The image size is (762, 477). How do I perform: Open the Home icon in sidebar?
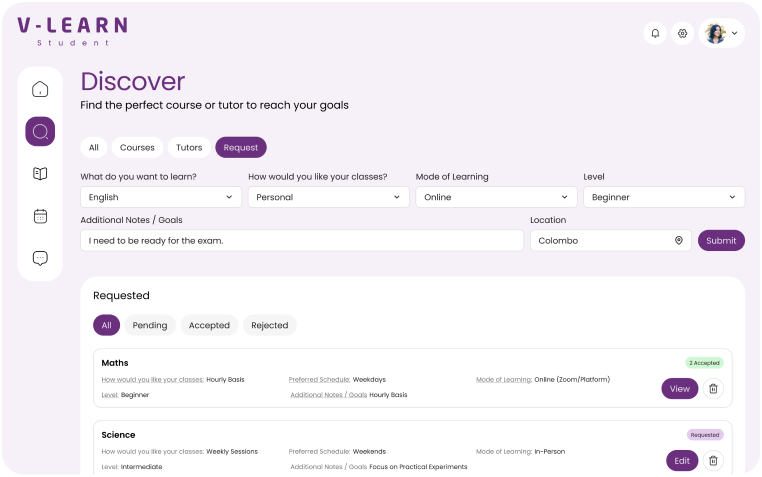(40, 90)
